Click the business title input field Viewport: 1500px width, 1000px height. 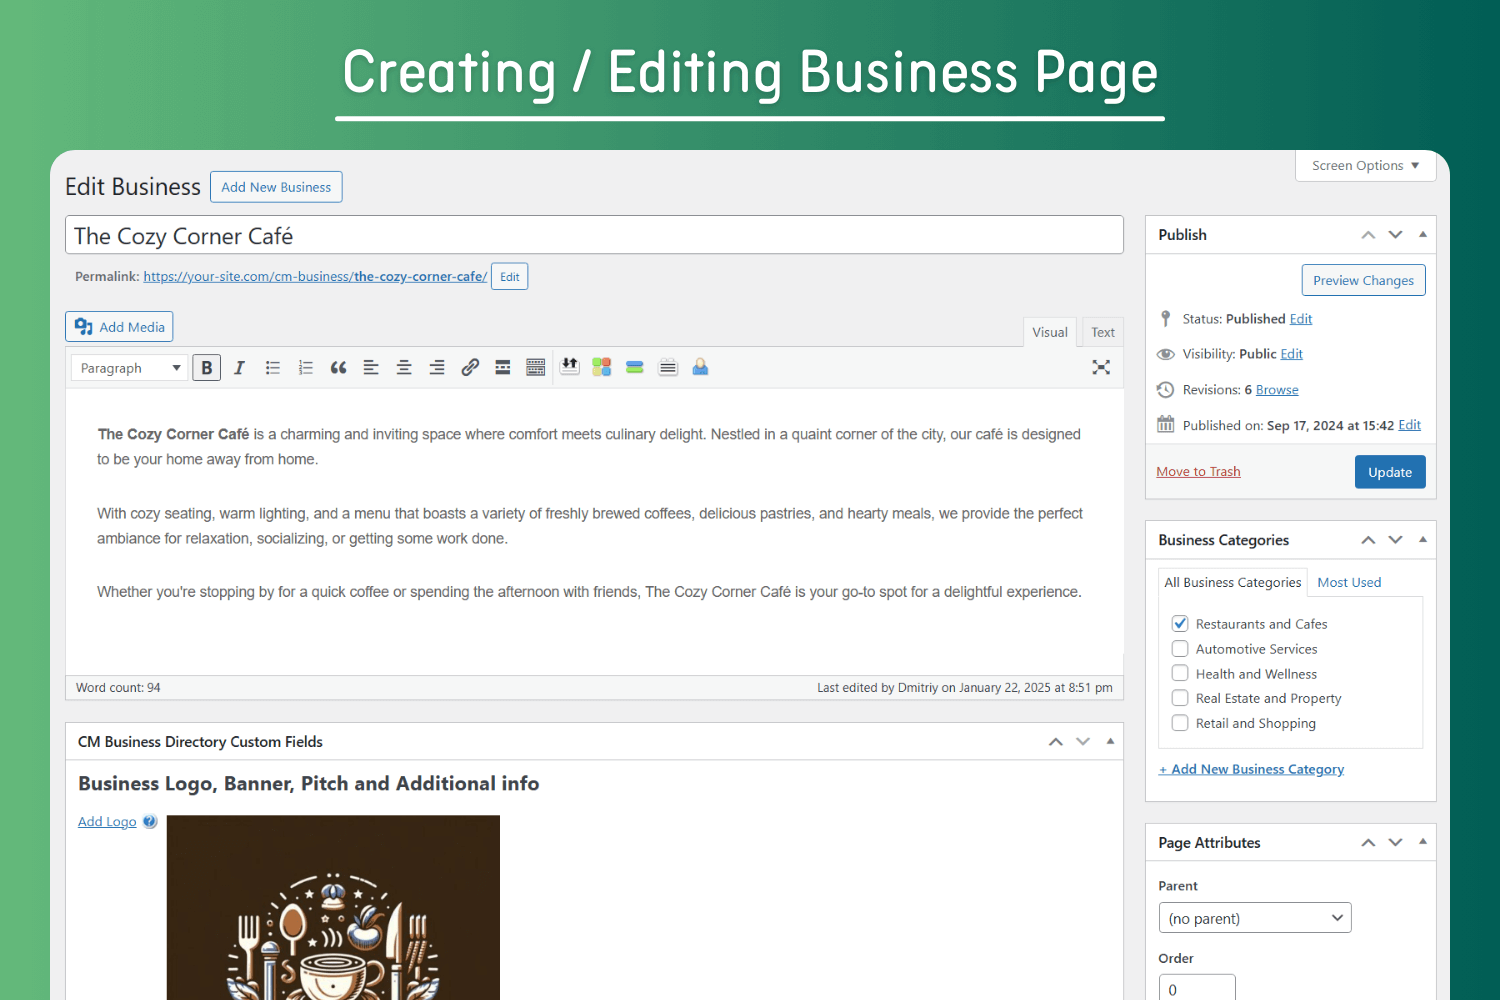click(594, 235)
